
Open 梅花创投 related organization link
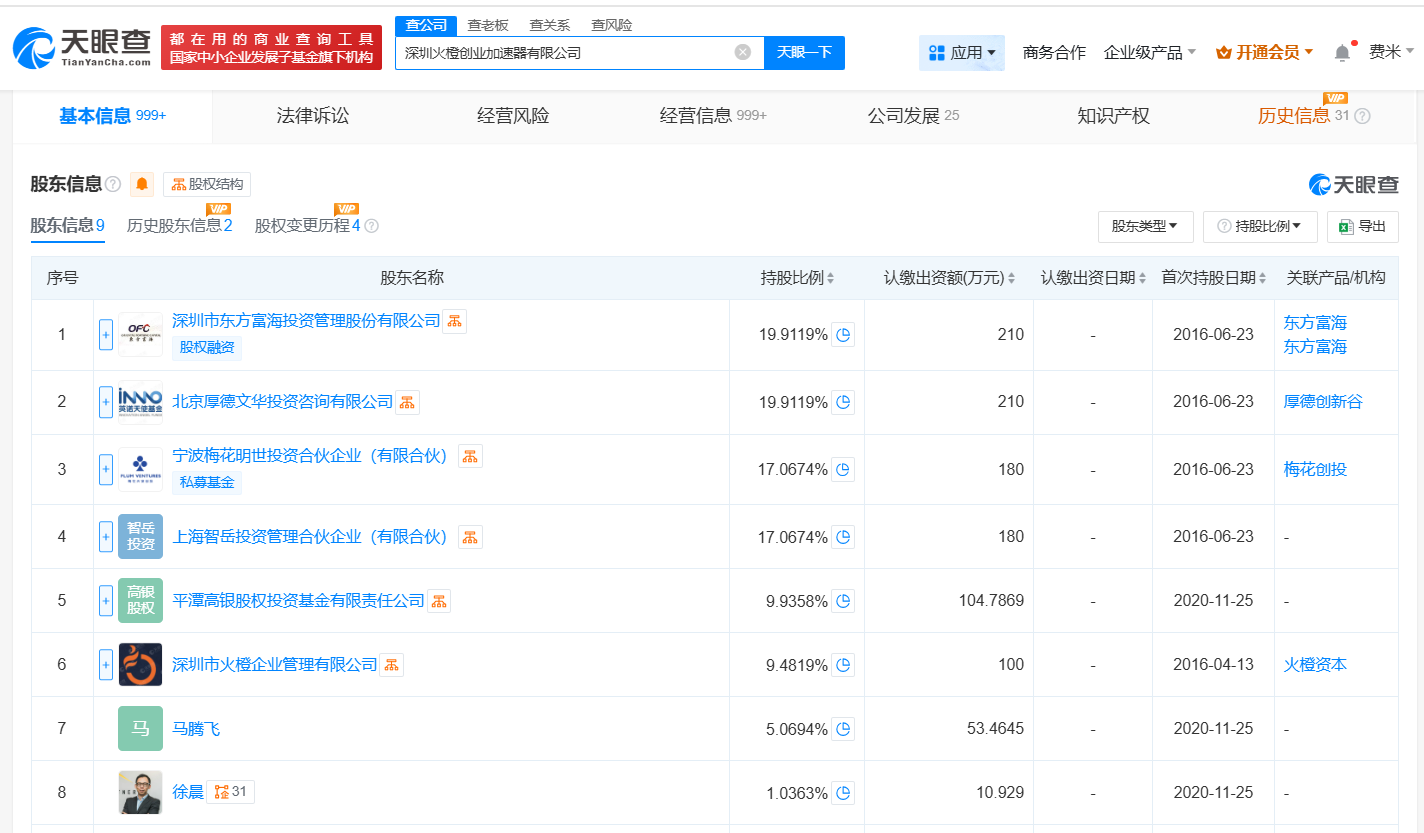(1315, 469)
